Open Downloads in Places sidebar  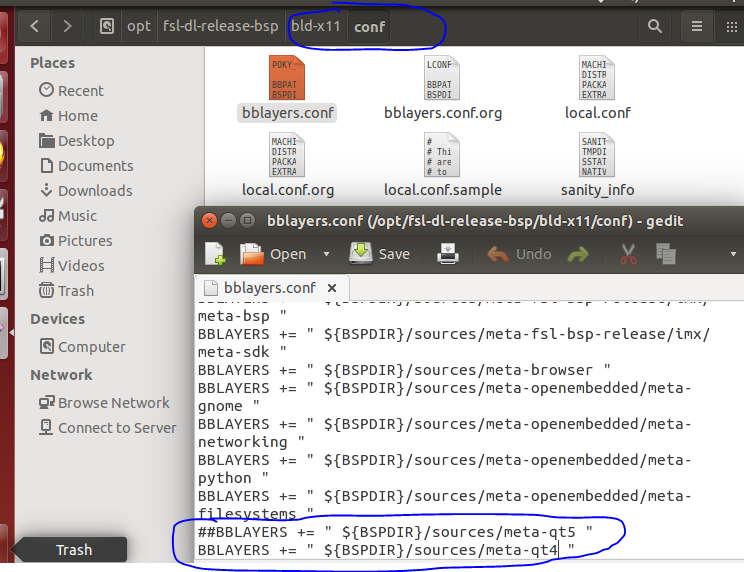tap(85, 191)
